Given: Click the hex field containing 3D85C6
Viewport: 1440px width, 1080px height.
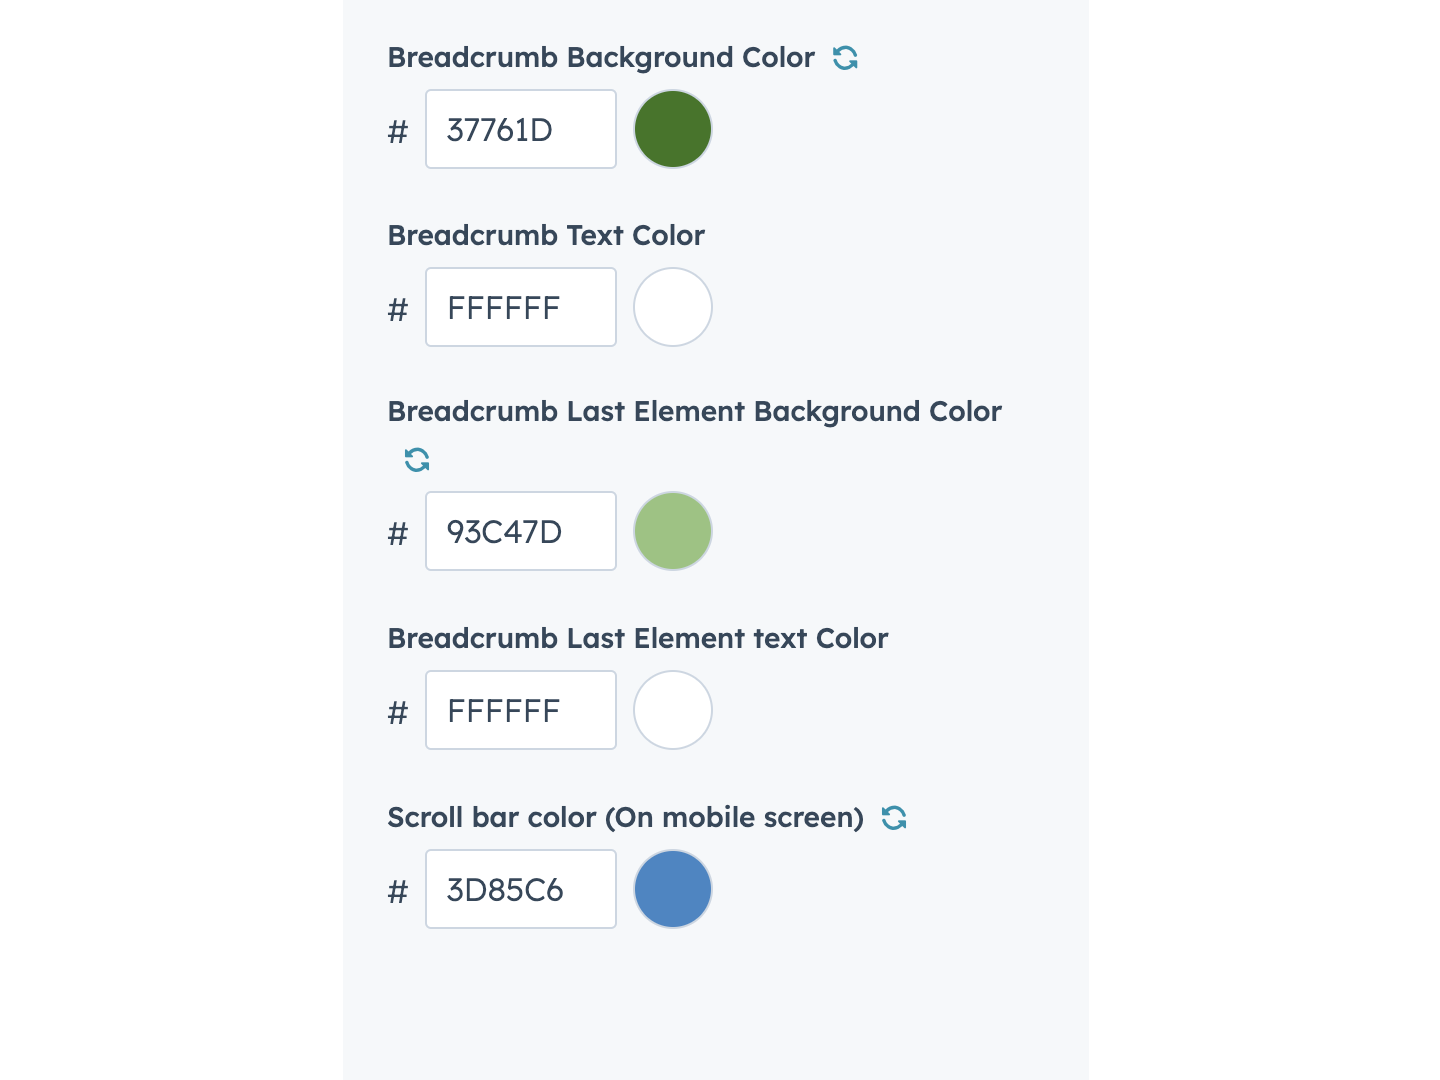Looking at the screenshot, I should [520, 890].
